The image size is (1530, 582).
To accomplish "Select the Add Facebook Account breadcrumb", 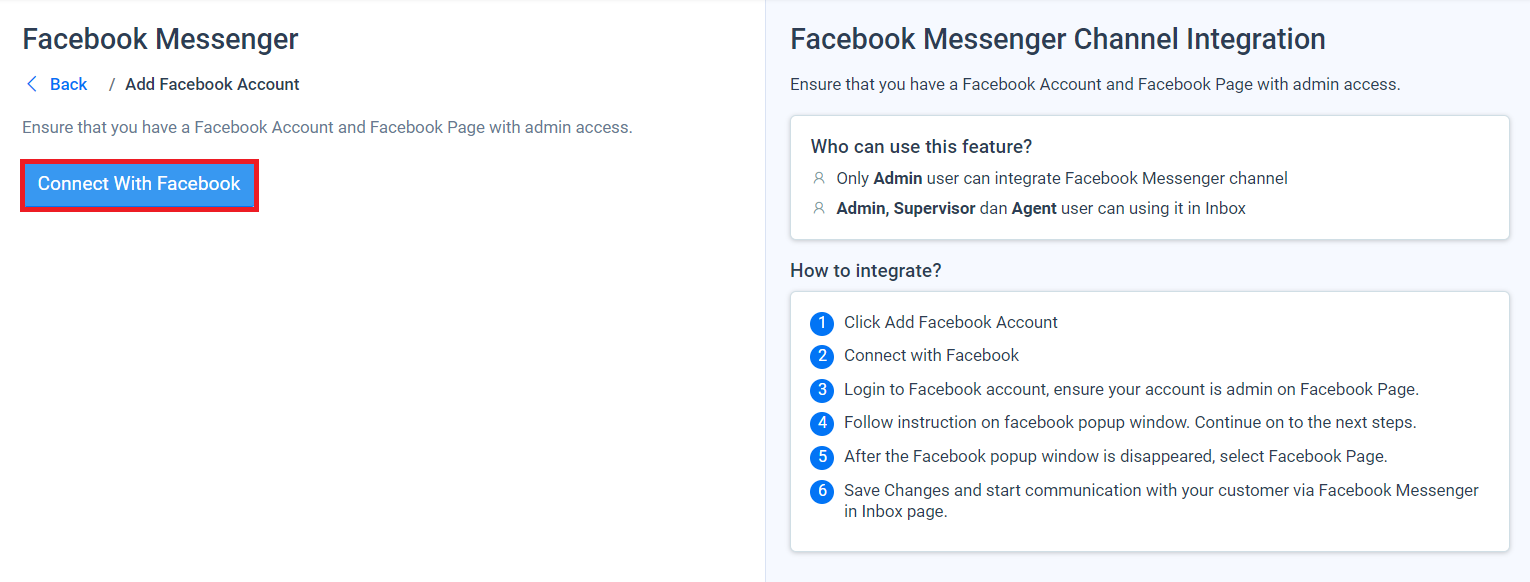I will (212, 84).
